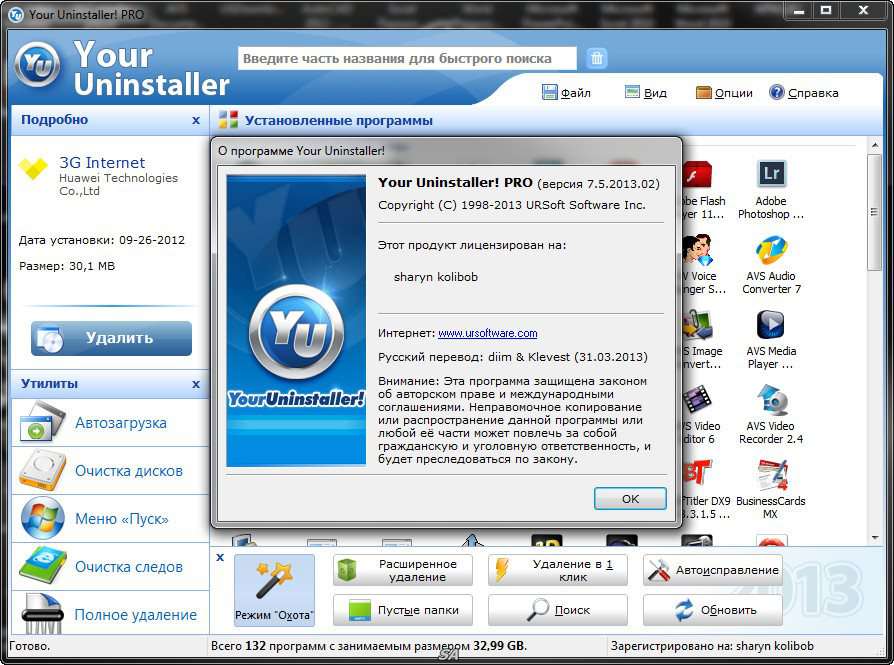
Task: Open the www.ursoftware.com link
Action: (x=487, y=333)
